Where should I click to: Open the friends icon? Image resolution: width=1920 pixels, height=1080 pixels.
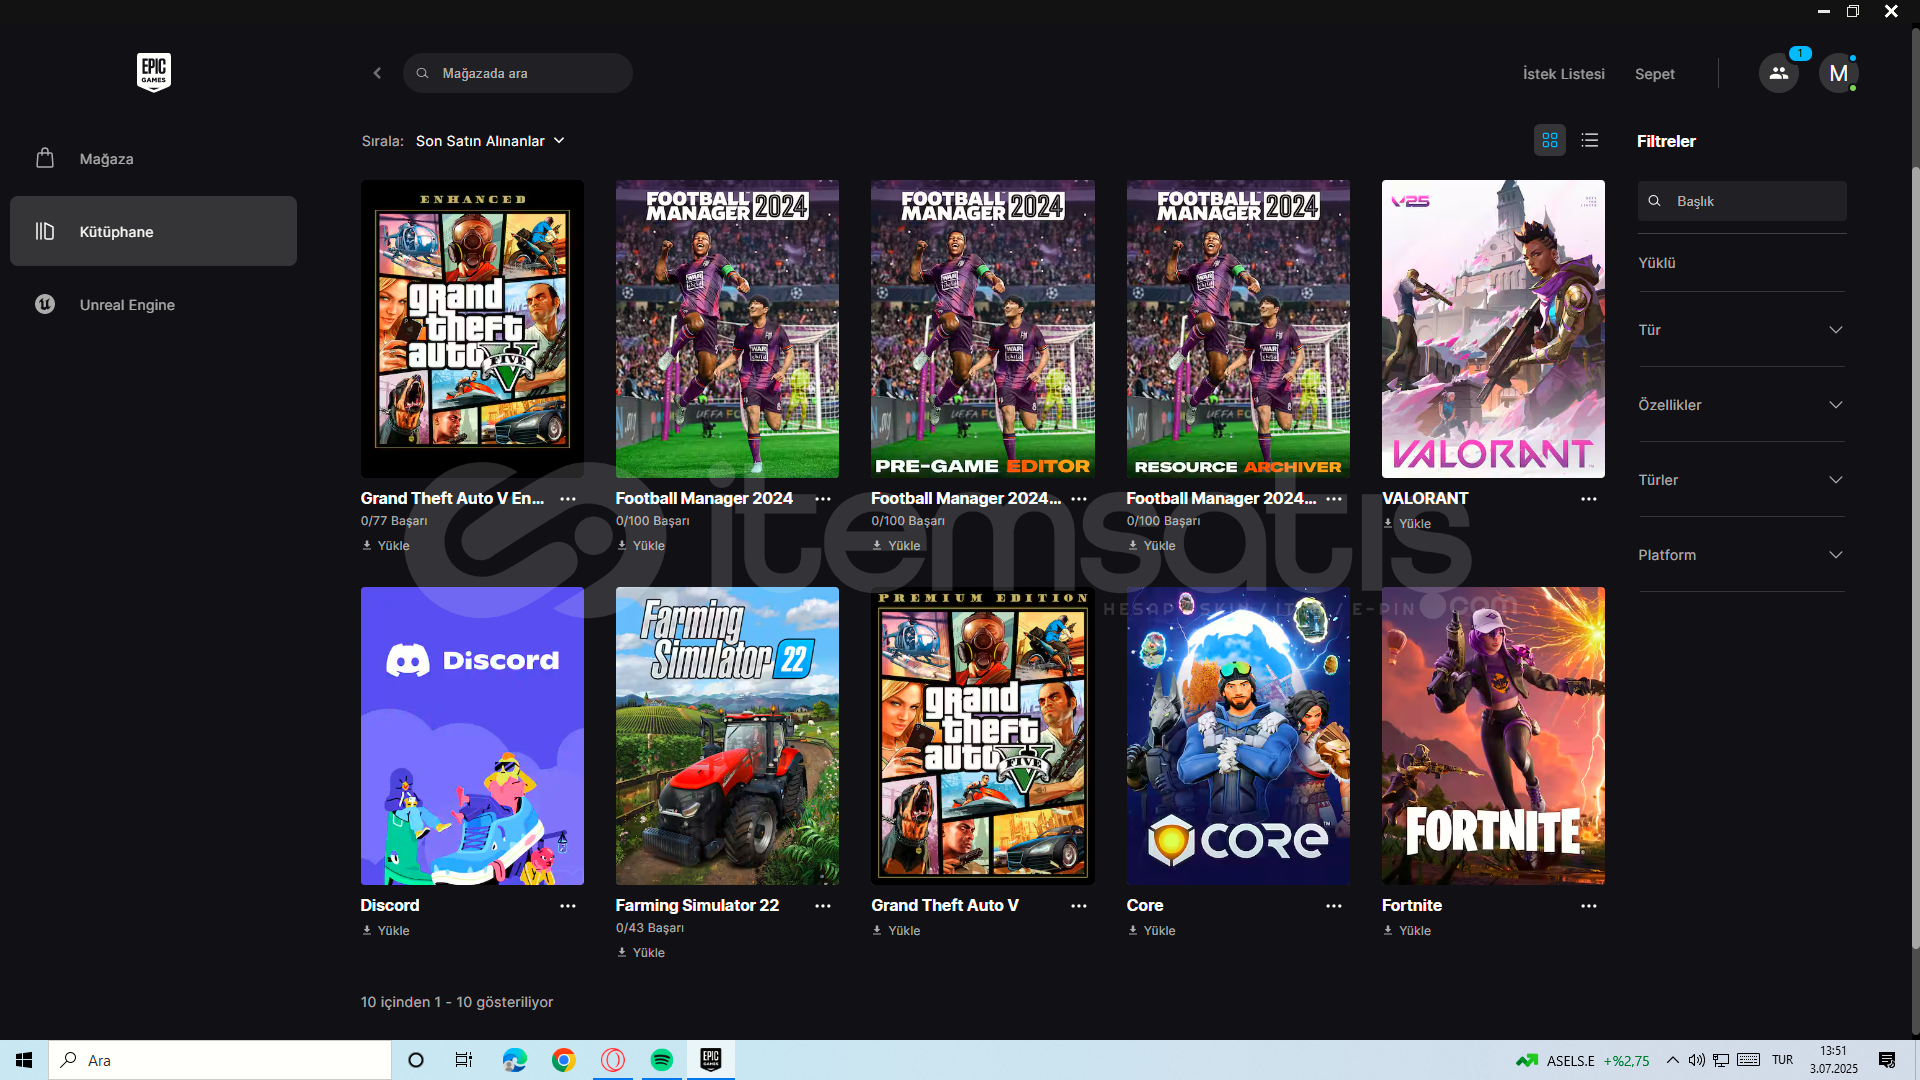point(1778,73)
